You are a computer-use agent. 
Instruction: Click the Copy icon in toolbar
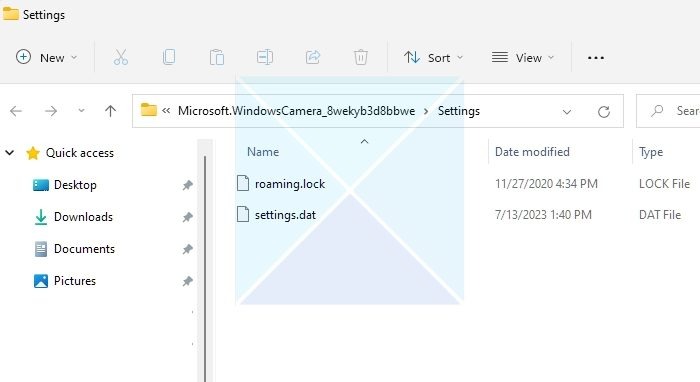pyautogui.click(x=169, y=58)
